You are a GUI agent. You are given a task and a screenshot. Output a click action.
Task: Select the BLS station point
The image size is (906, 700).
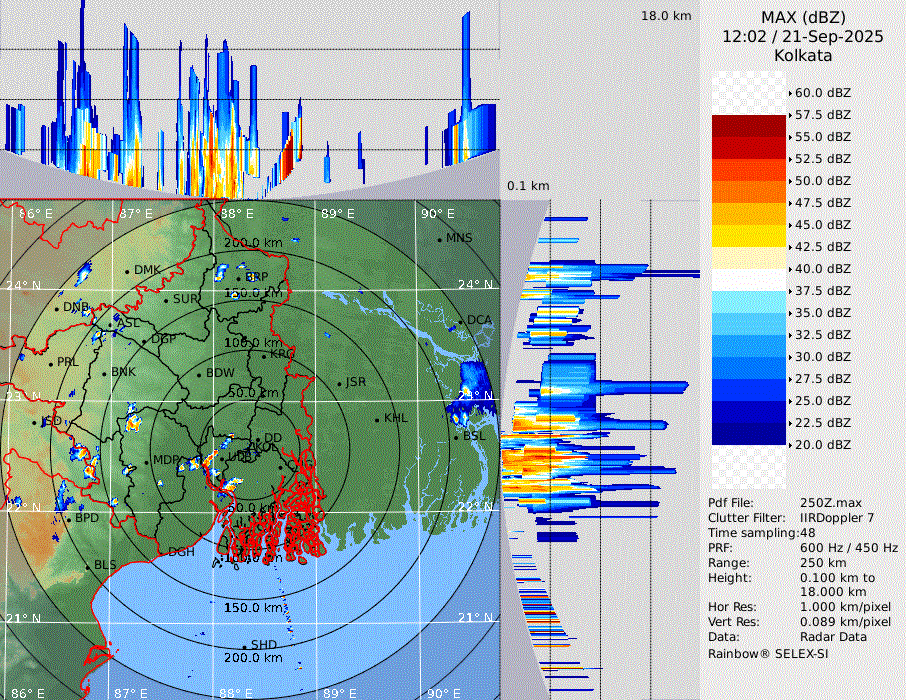point(87,566)
